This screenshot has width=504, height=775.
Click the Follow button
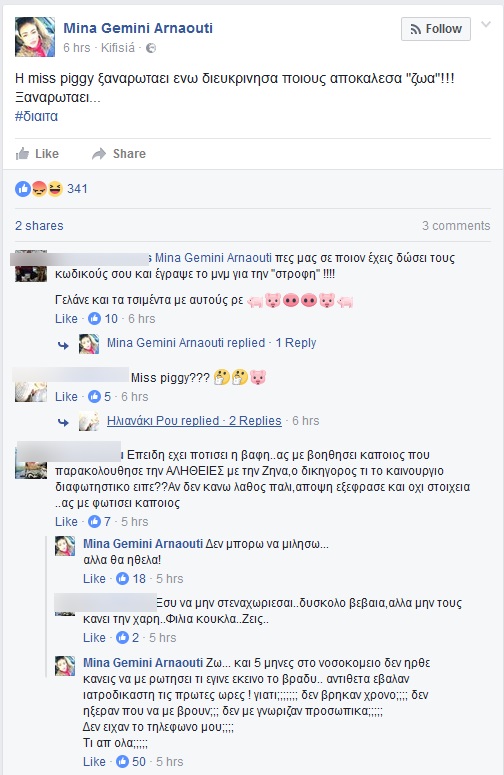coord(435,29)
